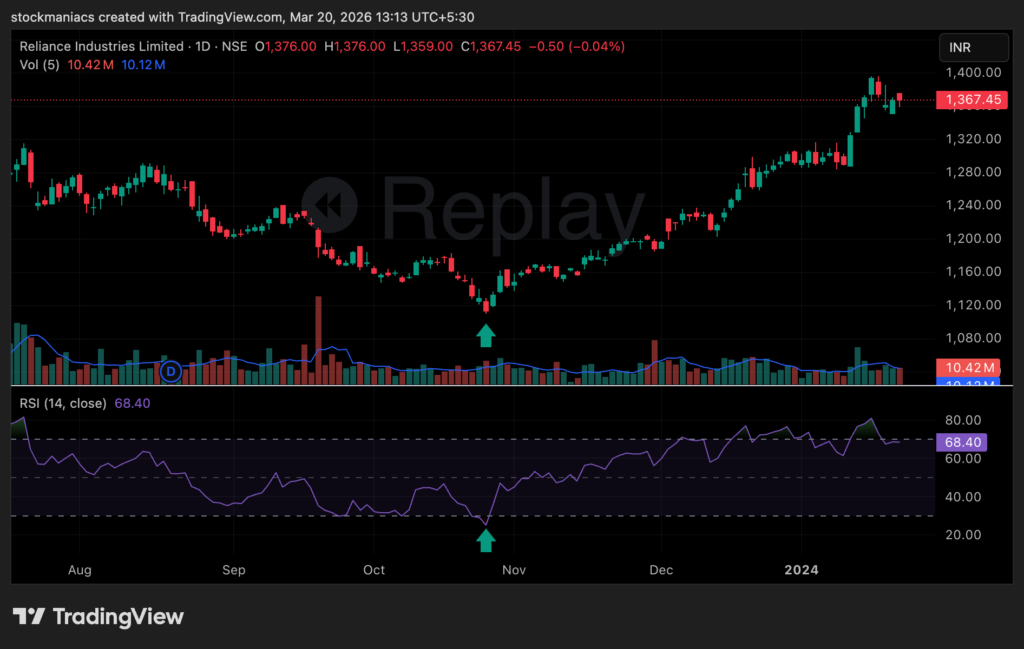This screenshot has width=1024, height=649.
Task: Click the 1,160.00 price axis label
Action: tap(973, 272)
